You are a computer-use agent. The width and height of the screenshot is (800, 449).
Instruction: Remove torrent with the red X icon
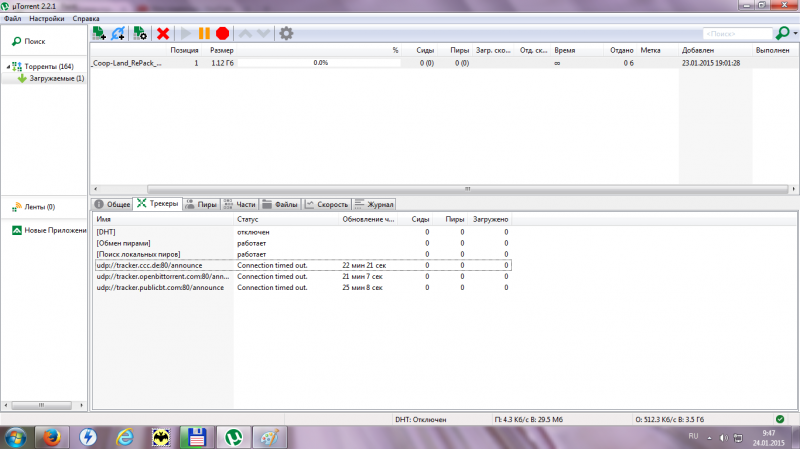click(163, 34)
